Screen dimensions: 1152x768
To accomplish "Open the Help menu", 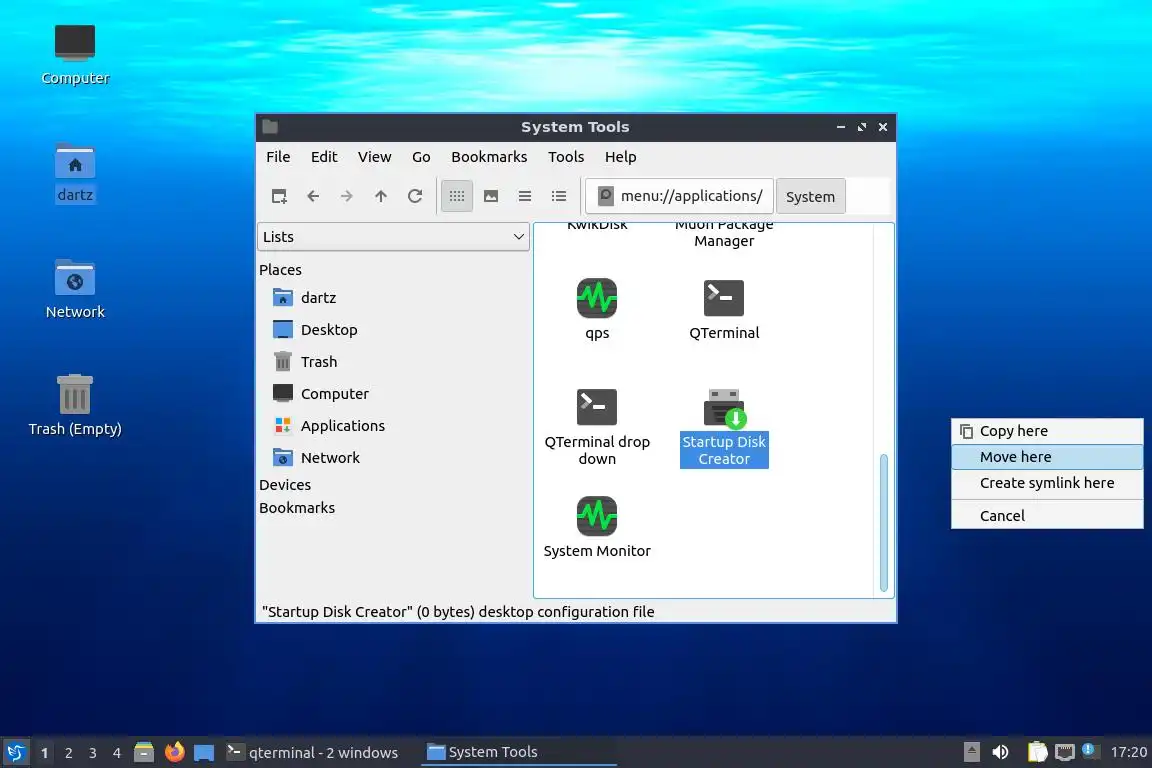I will click(621, 157).
